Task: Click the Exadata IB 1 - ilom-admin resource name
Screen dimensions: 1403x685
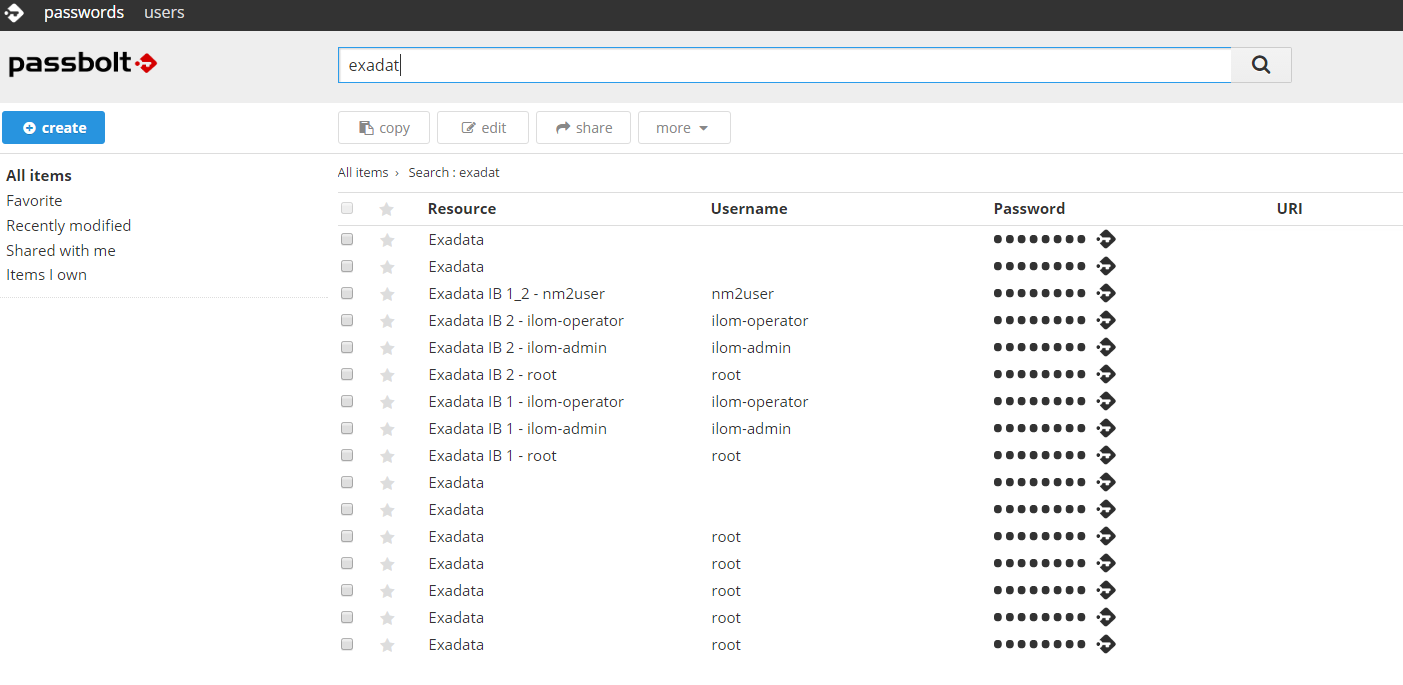Action: point(517,429)
